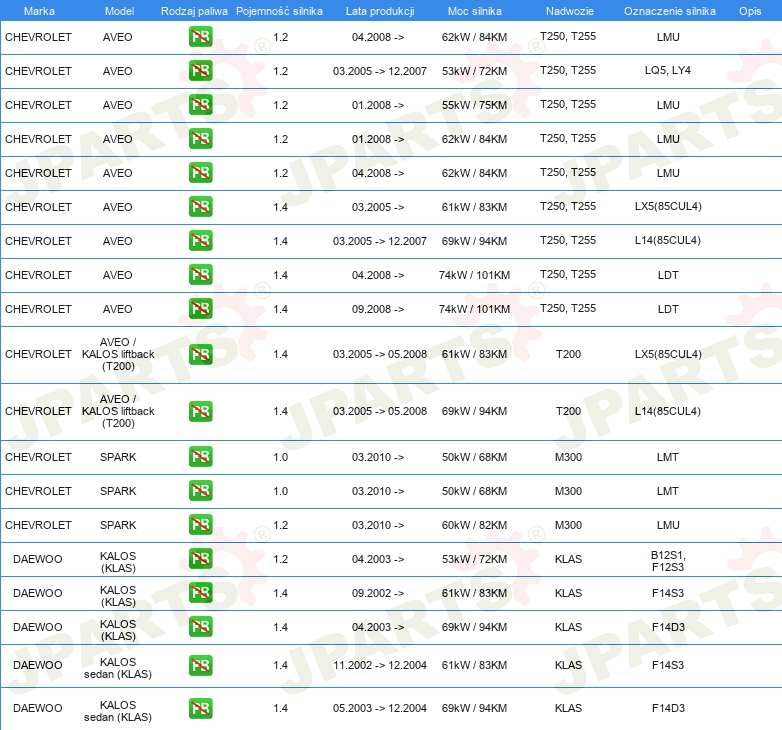Select the engine code cell 'LQ5, LY4'
This screenshot has height=730, width=782.
coord(668,70)
